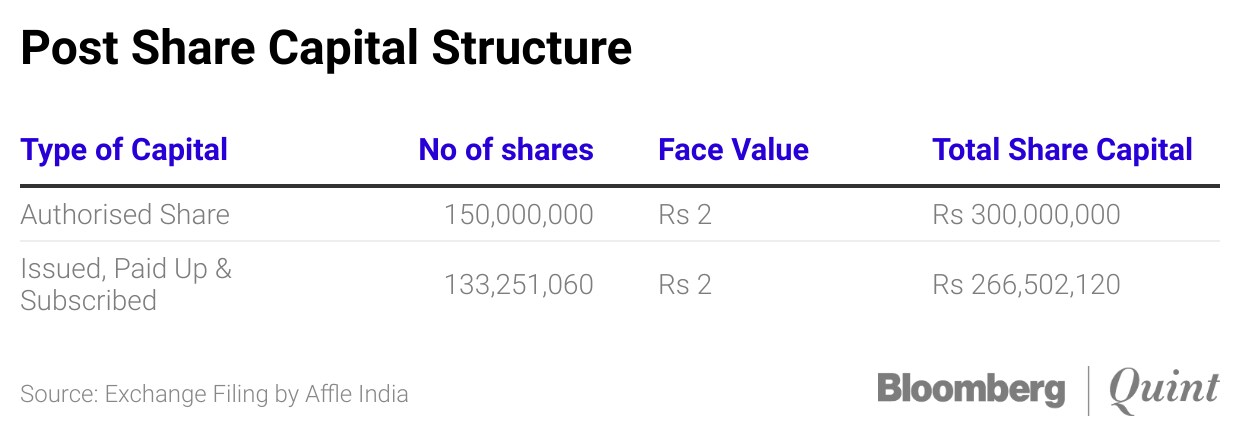Select the Authorised Share row label
The image size is (1240, 442).
[125, 214]
